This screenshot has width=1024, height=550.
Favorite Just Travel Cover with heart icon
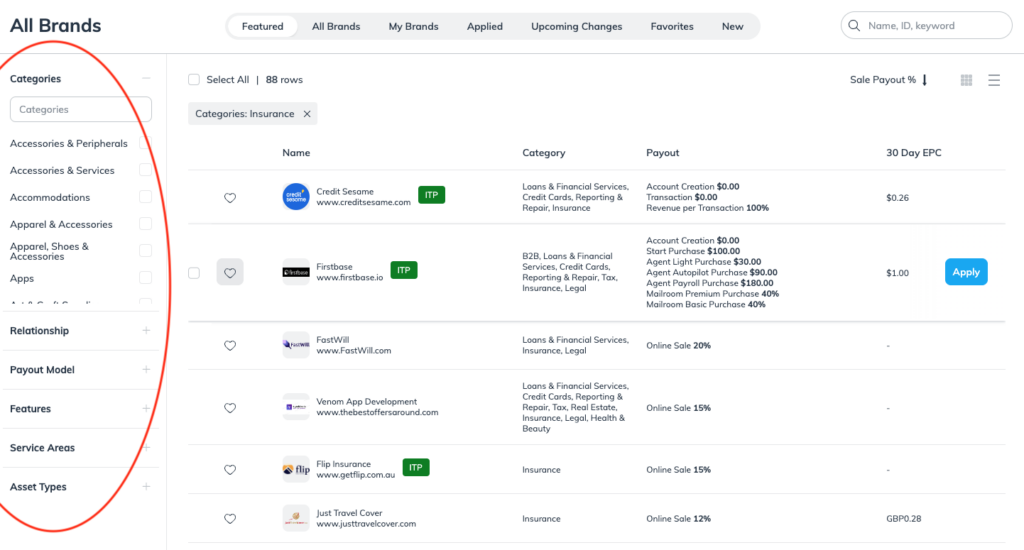pos(230,519)
